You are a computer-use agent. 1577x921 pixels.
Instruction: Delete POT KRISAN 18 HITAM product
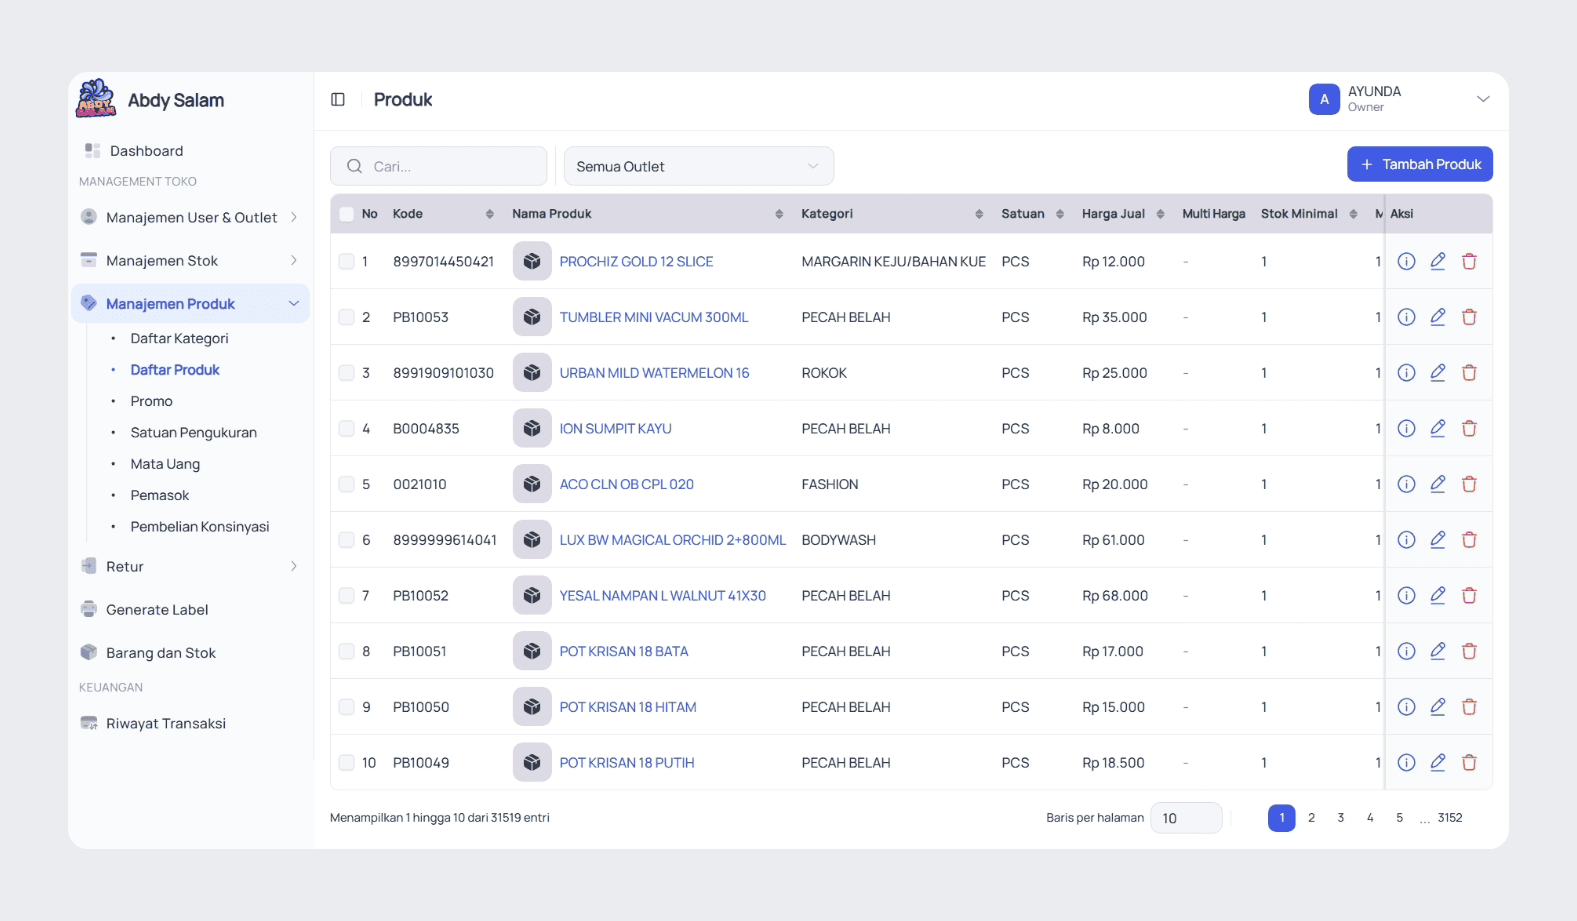1469,707
